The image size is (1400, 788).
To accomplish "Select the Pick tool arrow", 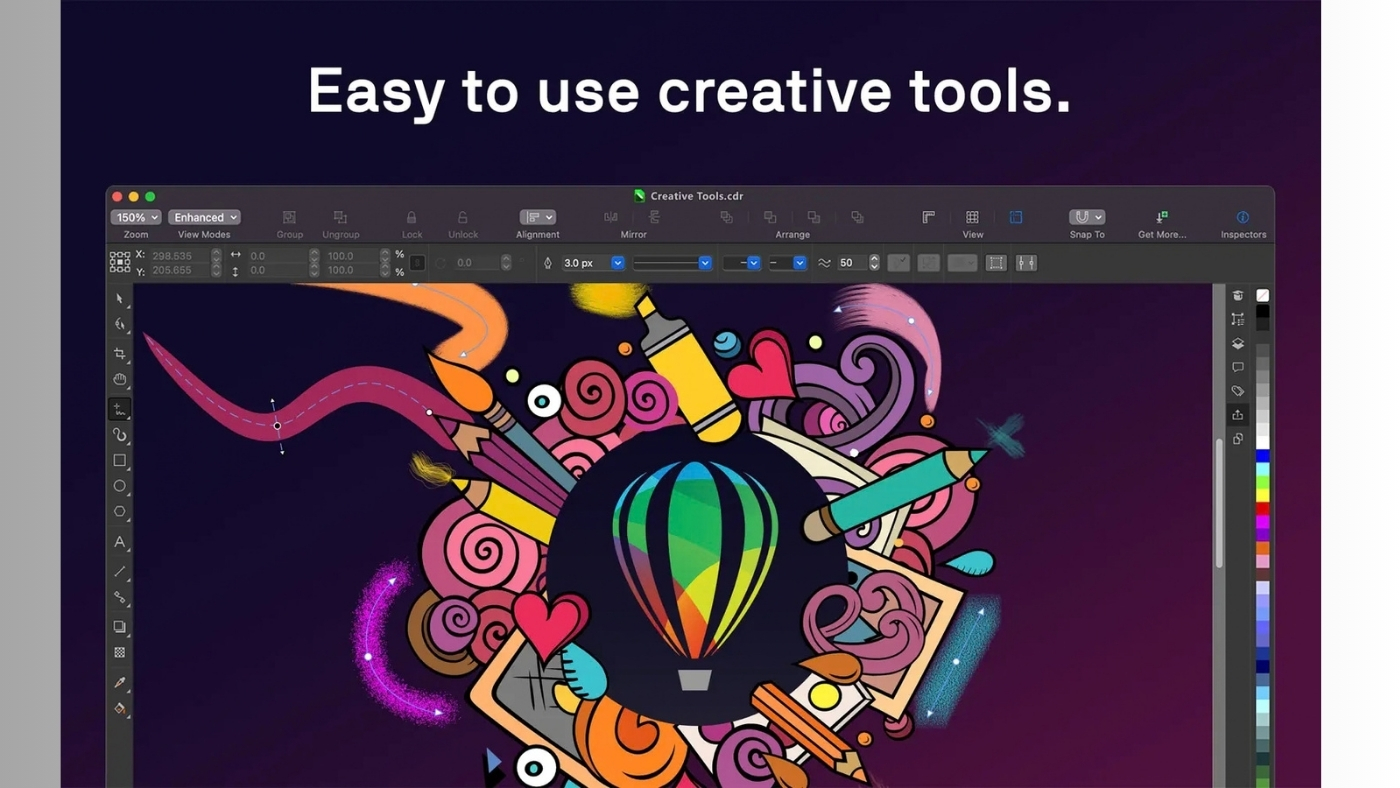I will point(119,299).
